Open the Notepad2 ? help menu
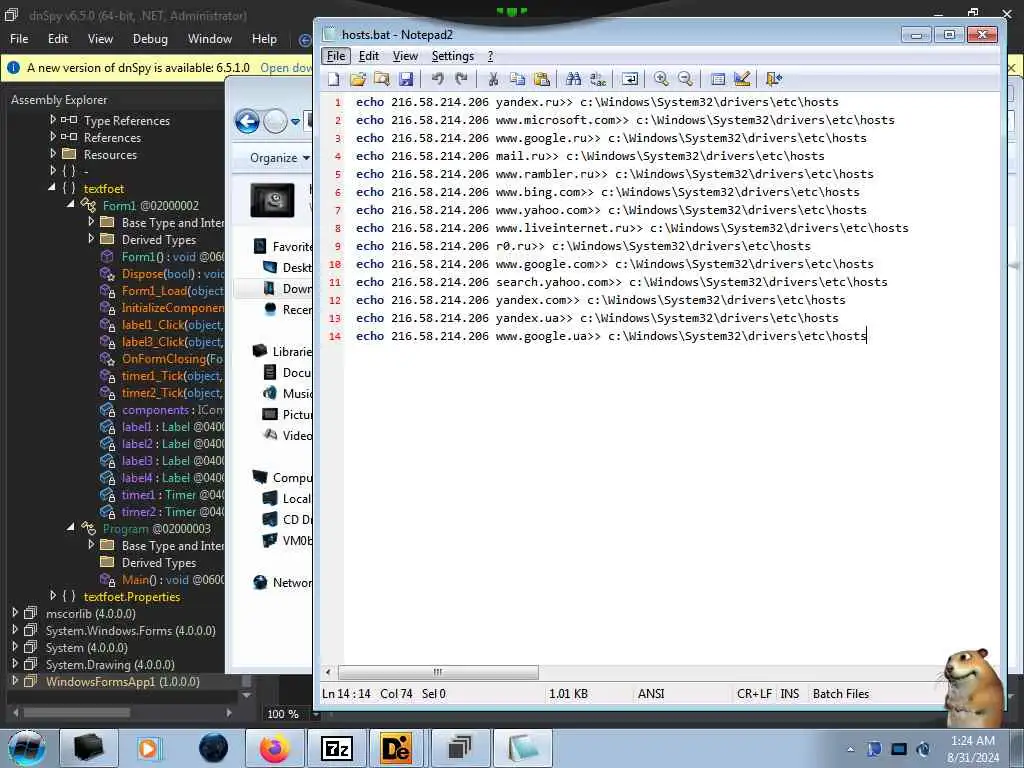The height and width of the screenshot is (768, 1024). tap(490, 56)
